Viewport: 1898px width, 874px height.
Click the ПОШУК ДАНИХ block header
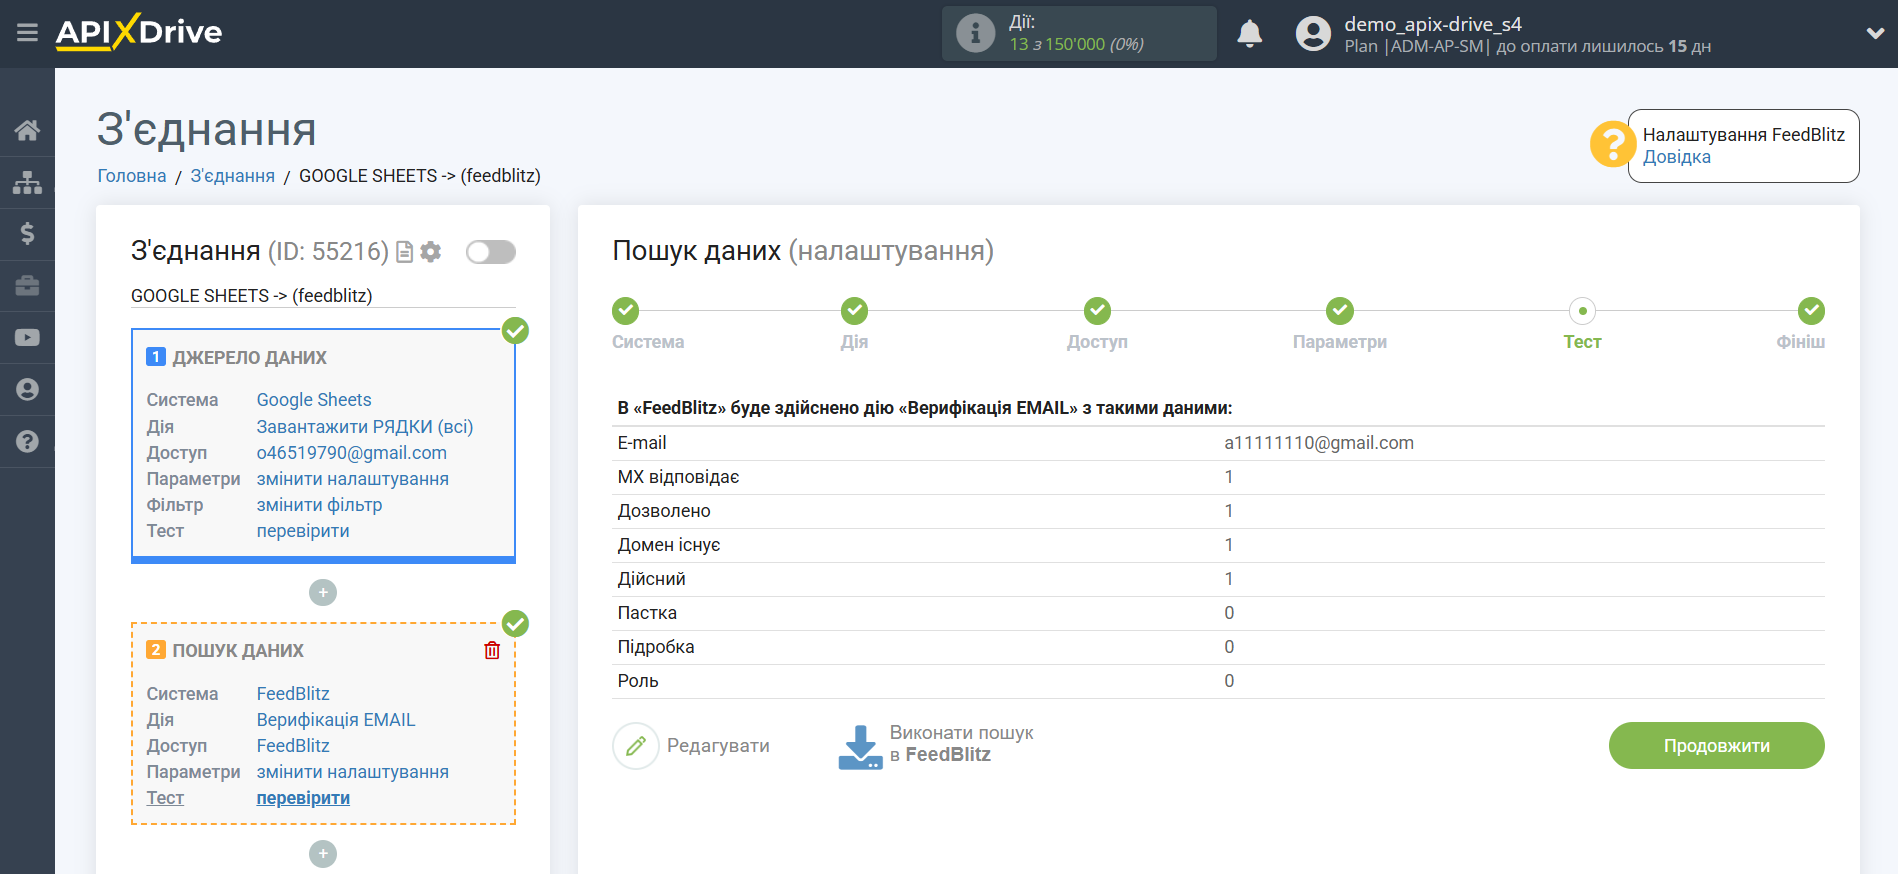[238, 651]
